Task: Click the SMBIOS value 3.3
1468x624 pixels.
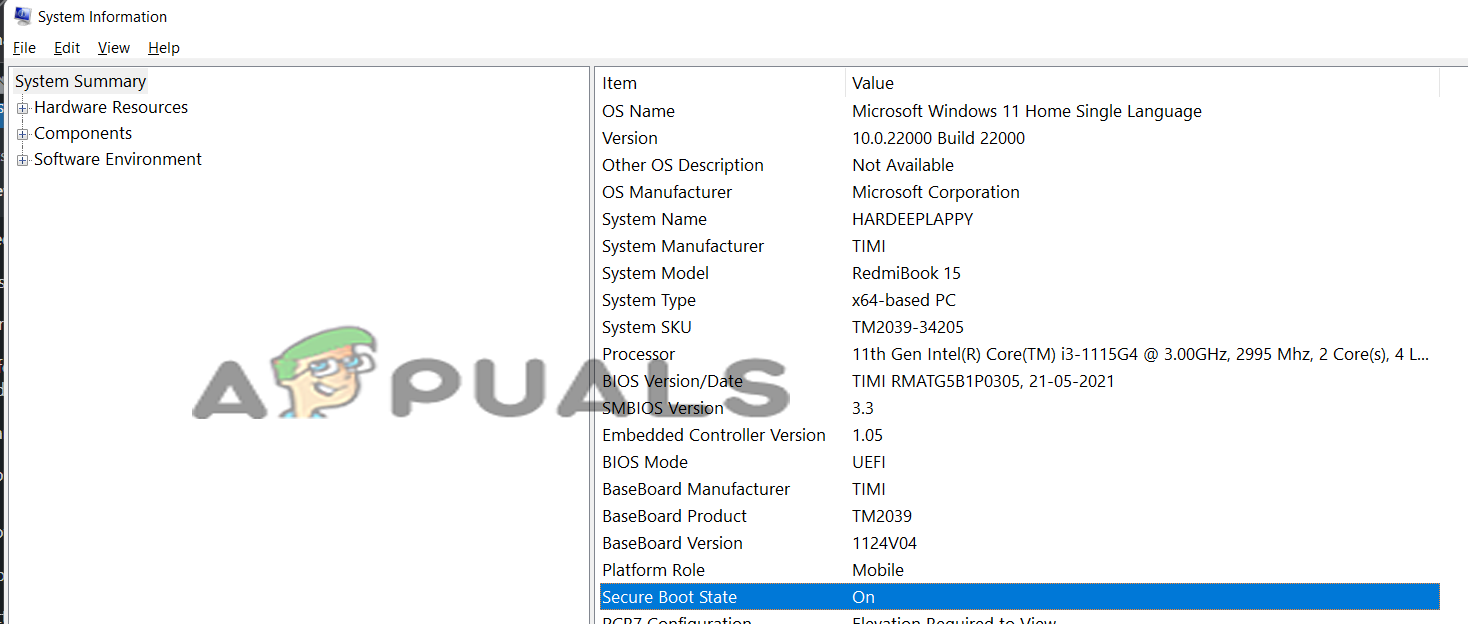Action: [x=863, y=408]
